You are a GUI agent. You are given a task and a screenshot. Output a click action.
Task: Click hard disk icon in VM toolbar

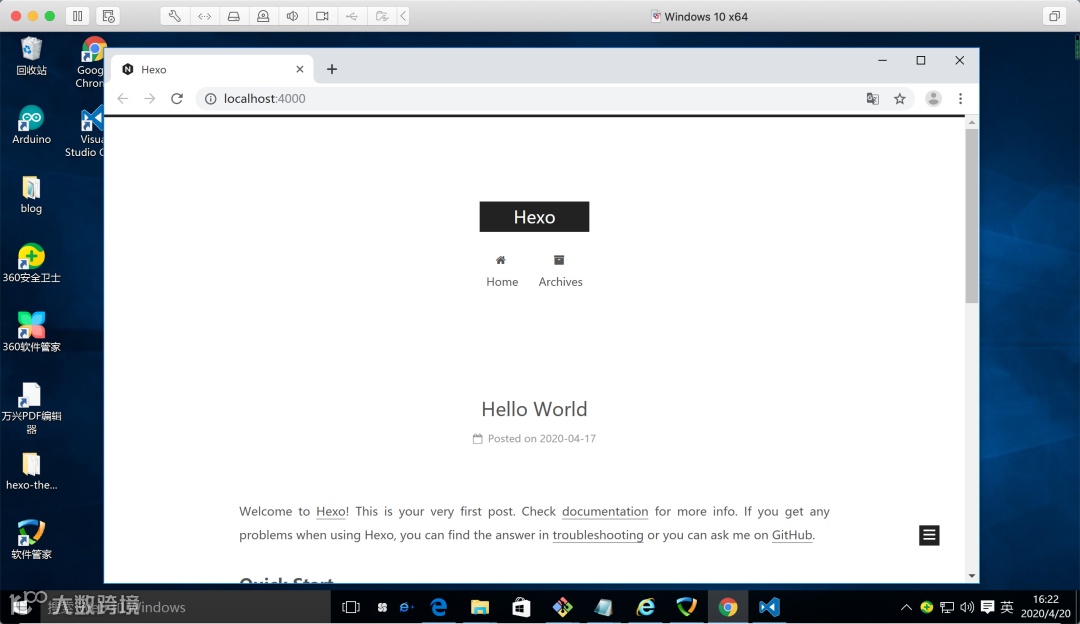coord(233,16)
